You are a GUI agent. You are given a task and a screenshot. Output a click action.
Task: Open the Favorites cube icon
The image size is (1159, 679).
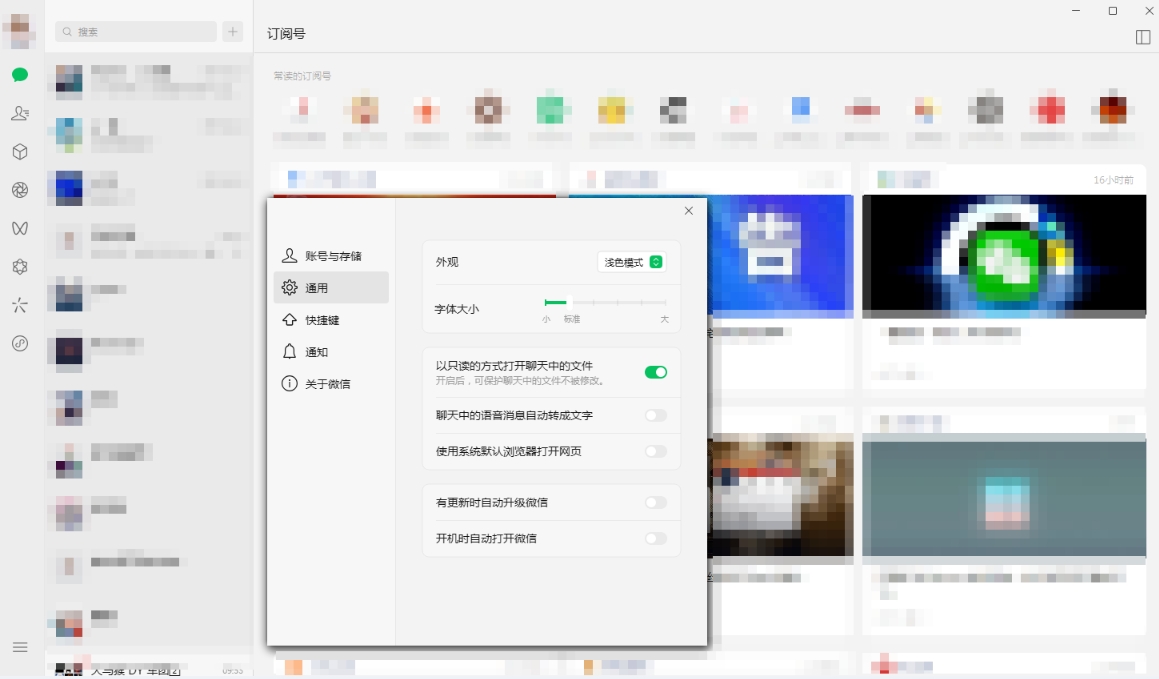tap(20, 151)
